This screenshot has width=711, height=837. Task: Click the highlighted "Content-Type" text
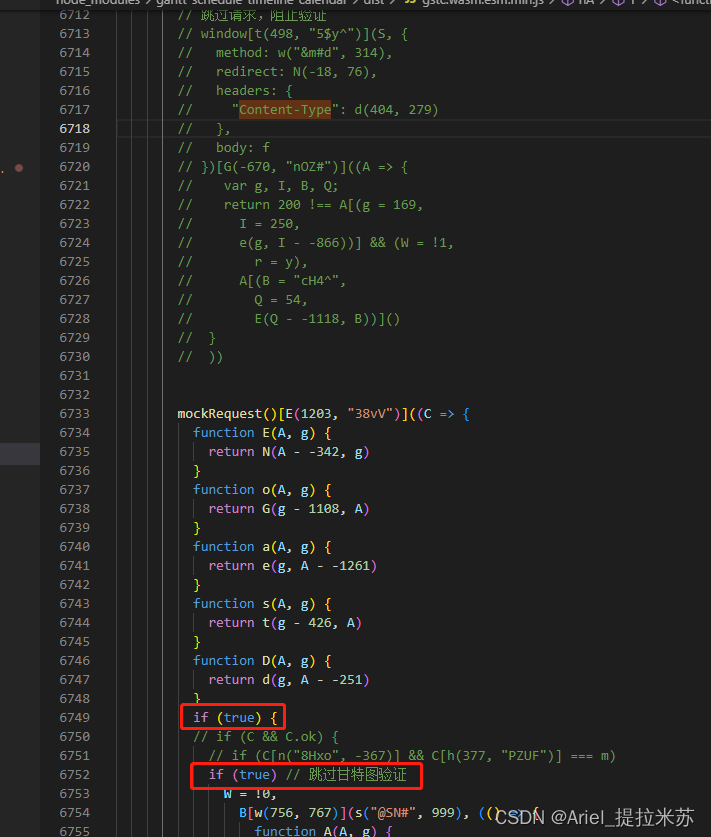click(x=285, y=110)
